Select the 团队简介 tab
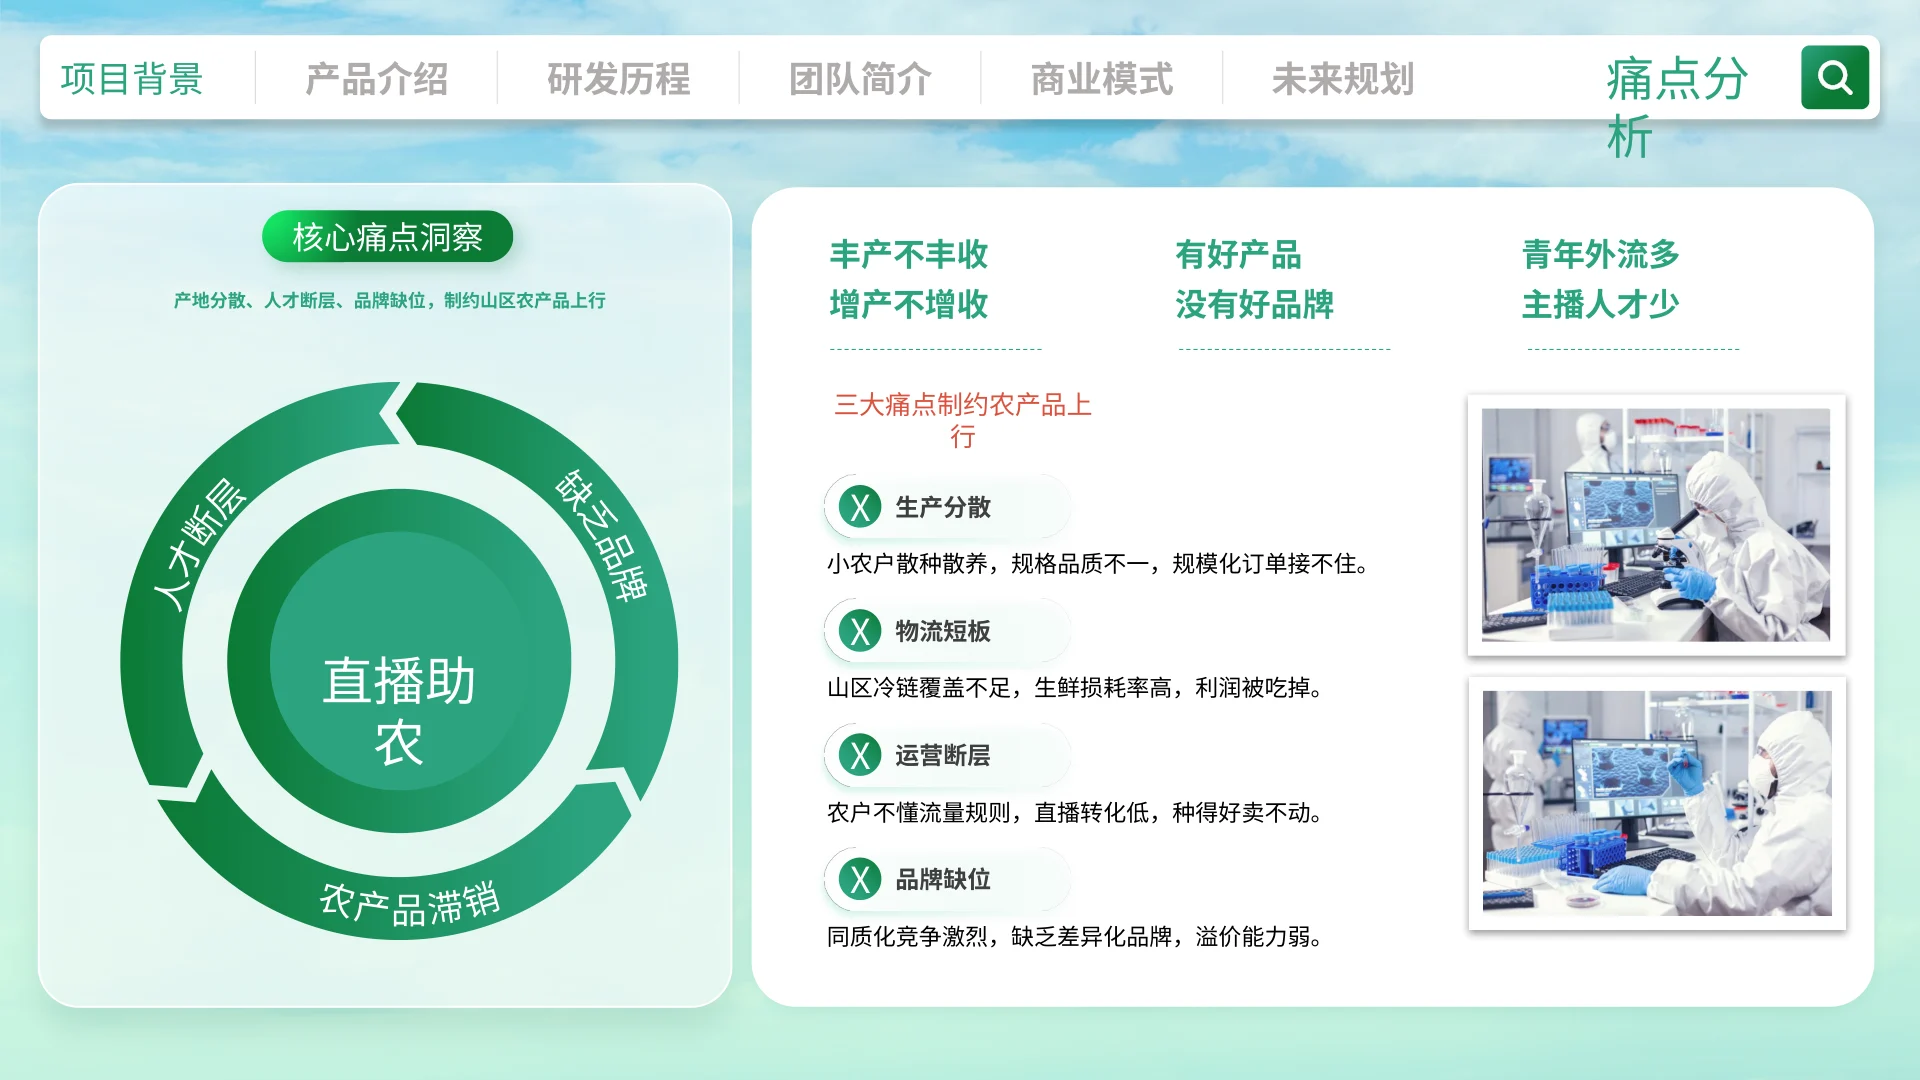 pos(861,78)
